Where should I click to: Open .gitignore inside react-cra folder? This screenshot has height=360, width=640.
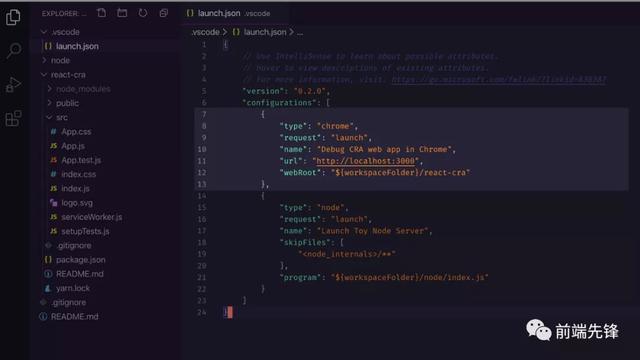[x=74, y=246]
